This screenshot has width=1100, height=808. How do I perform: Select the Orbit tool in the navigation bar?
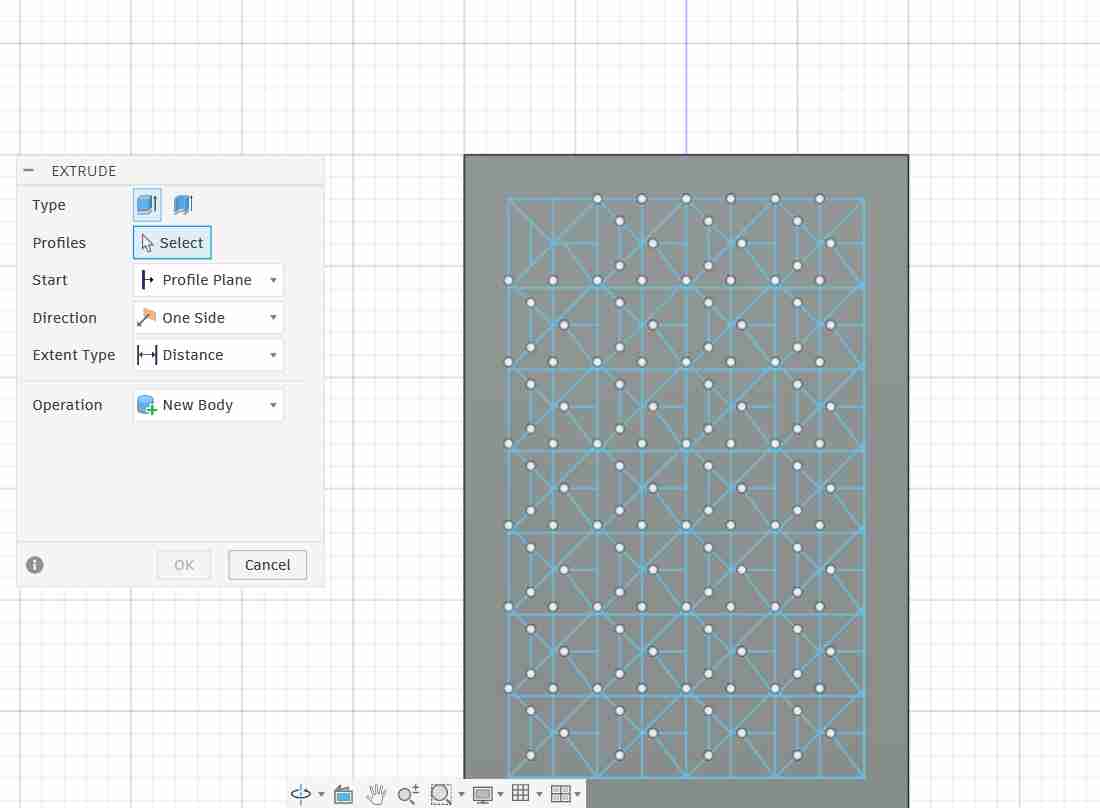point(302,794)
